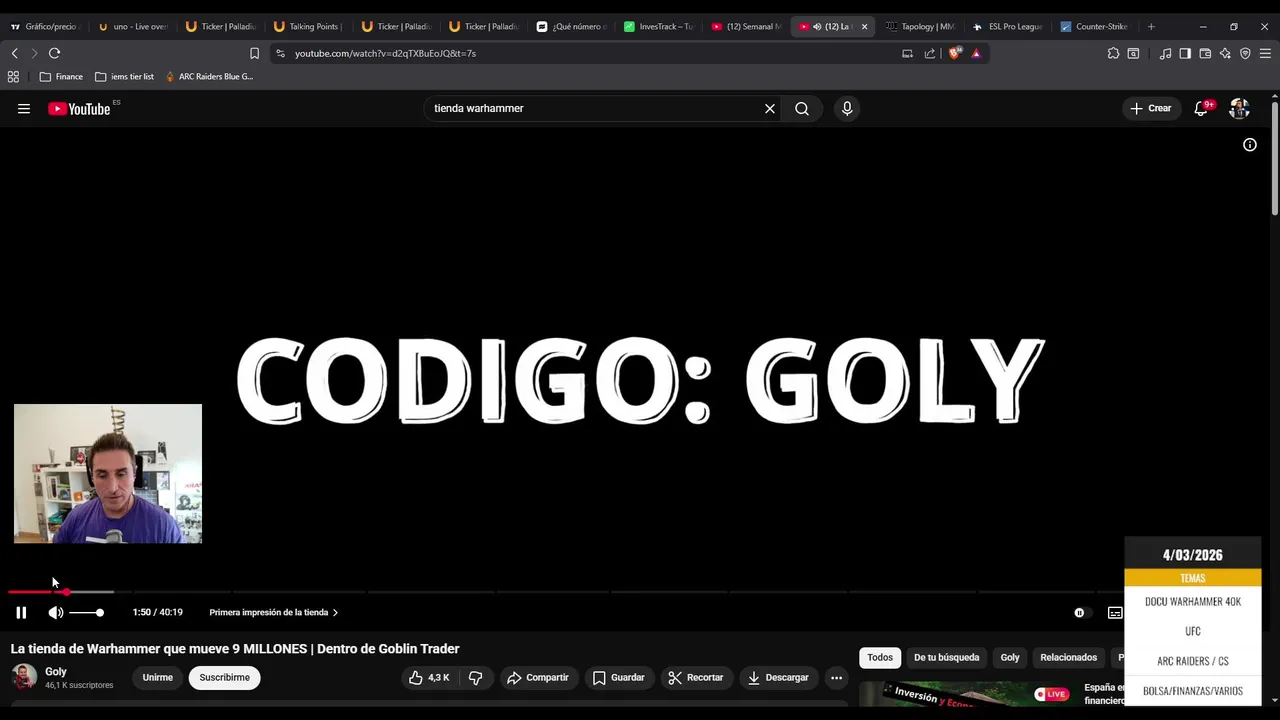Image resolution: width=1280 pixels, height=720 pixels.
Task: Open the Brave wallet icon
Action: pyautogui.click(x=1205, y=54)
